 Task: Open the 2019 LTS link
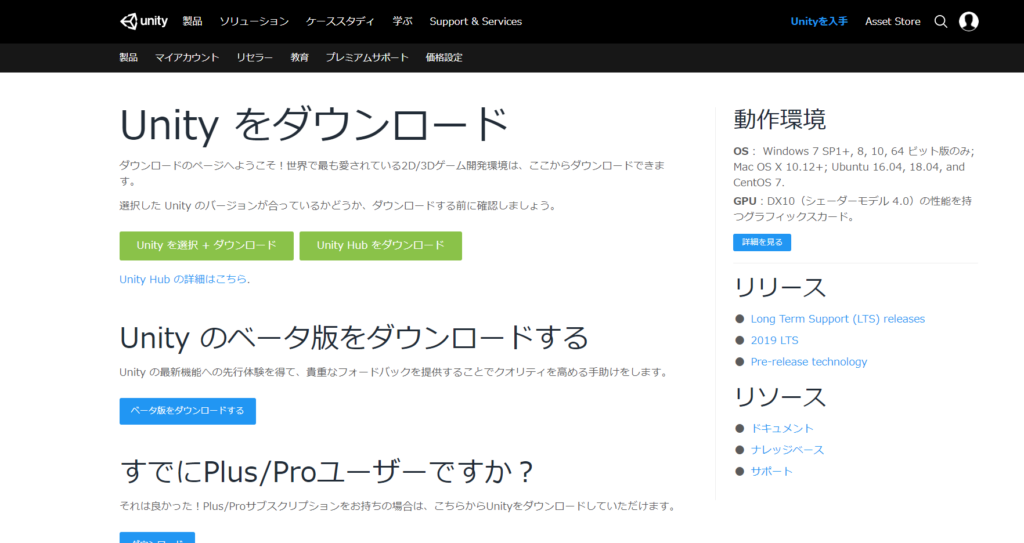(x=775, y=340)
